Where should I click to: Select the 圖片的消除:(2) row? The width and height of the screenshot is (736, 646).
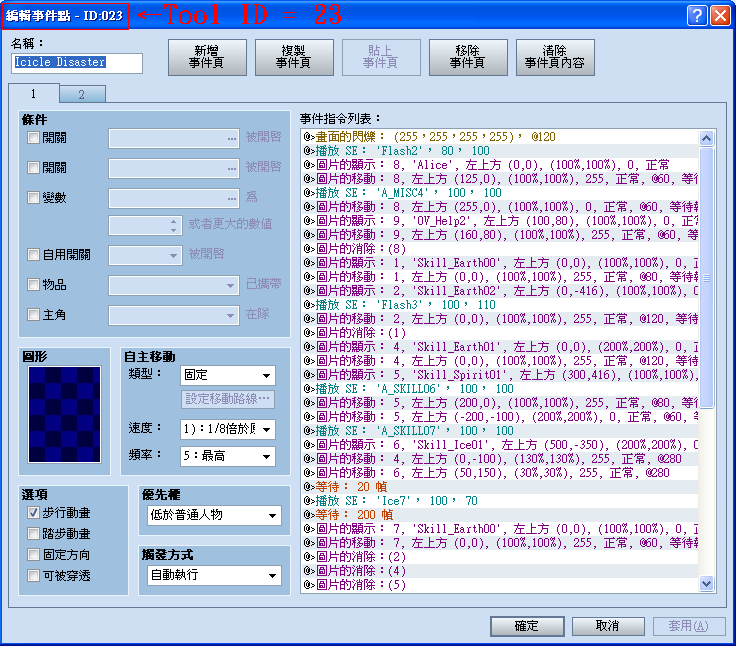(499, 557)
